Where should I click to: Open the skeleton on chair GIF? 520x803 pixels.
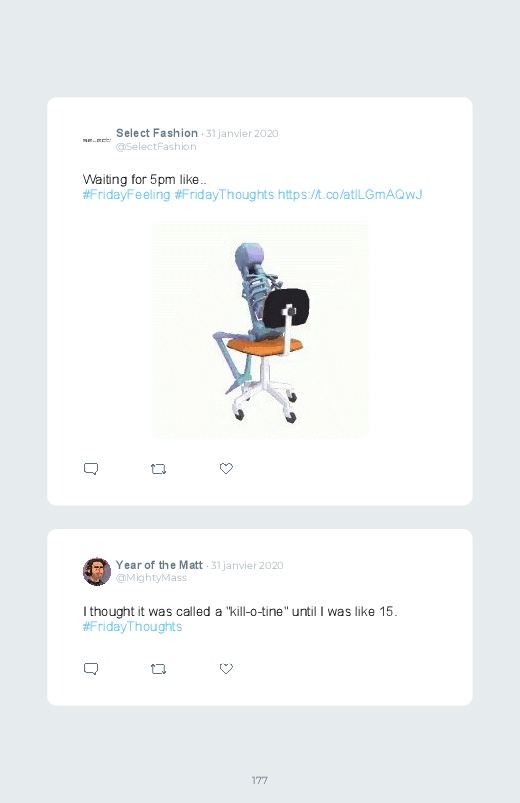click(260, 330)
